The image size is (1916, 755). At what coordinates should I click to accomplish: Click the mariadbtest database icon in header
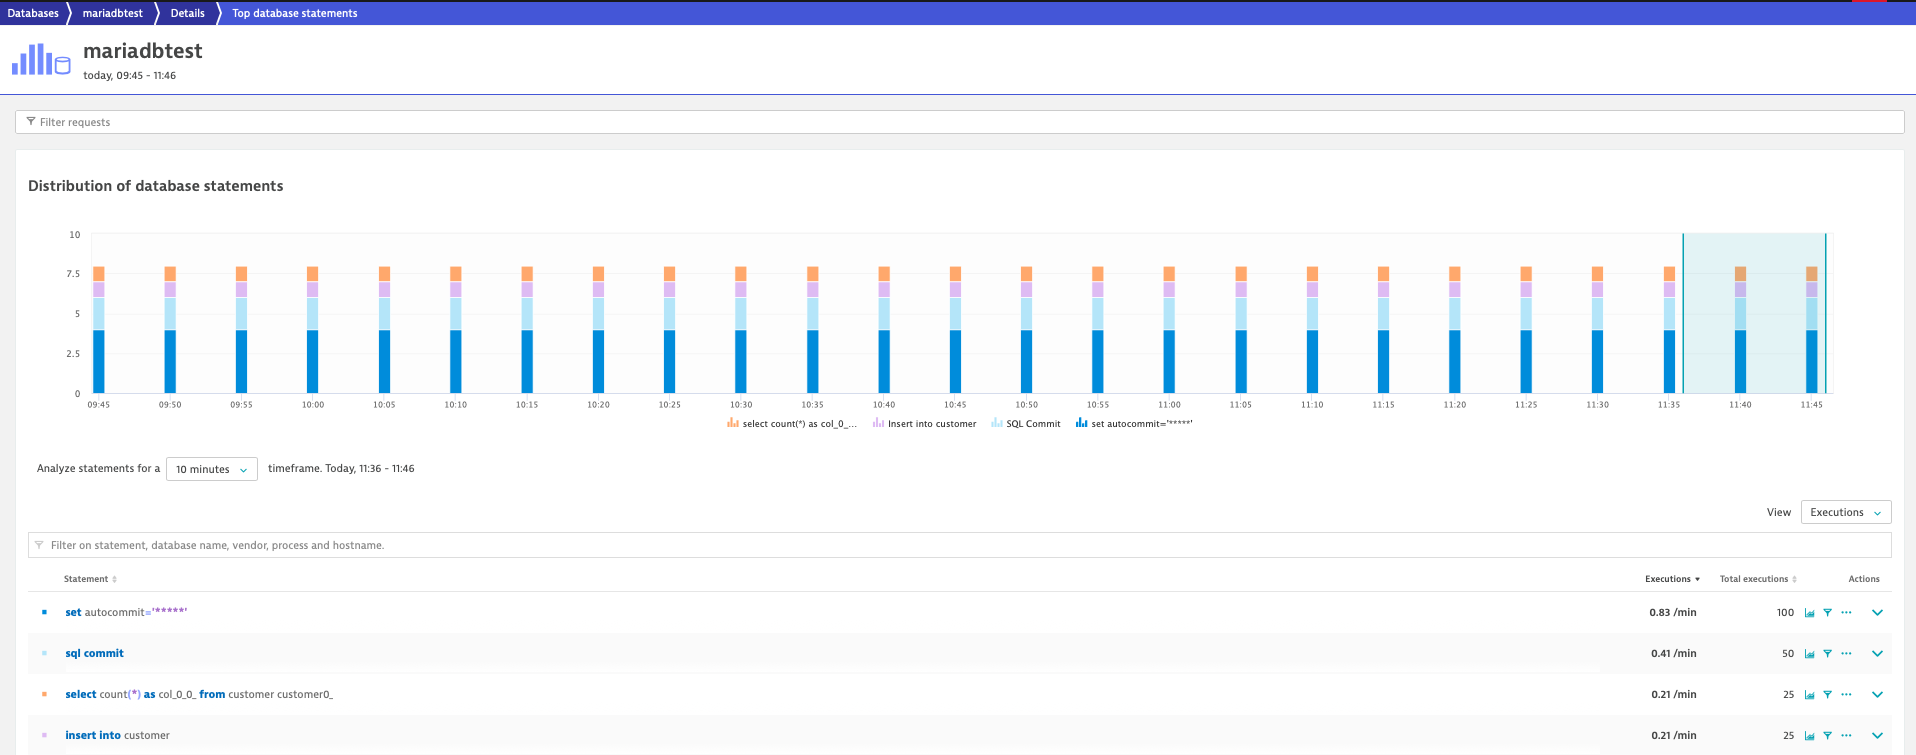(41, 60)
